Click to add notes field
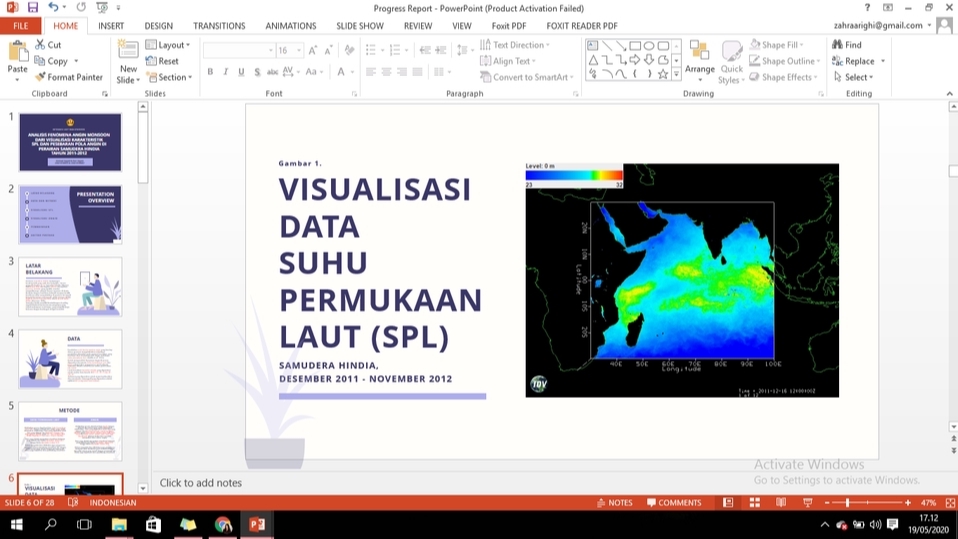The image size is (958, 539). click(200, 483)
